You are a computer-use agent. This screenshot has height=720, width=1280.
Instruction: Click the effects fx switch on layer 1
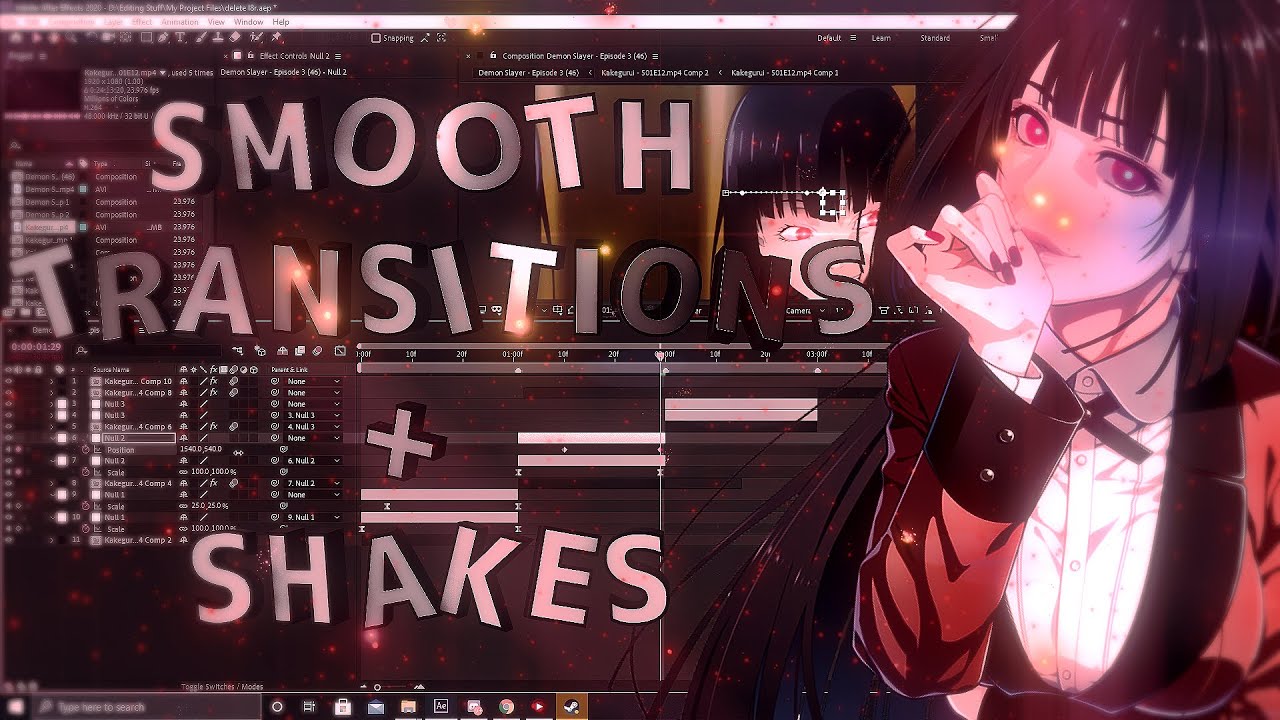pyautogui.click(x=213, y=381)
